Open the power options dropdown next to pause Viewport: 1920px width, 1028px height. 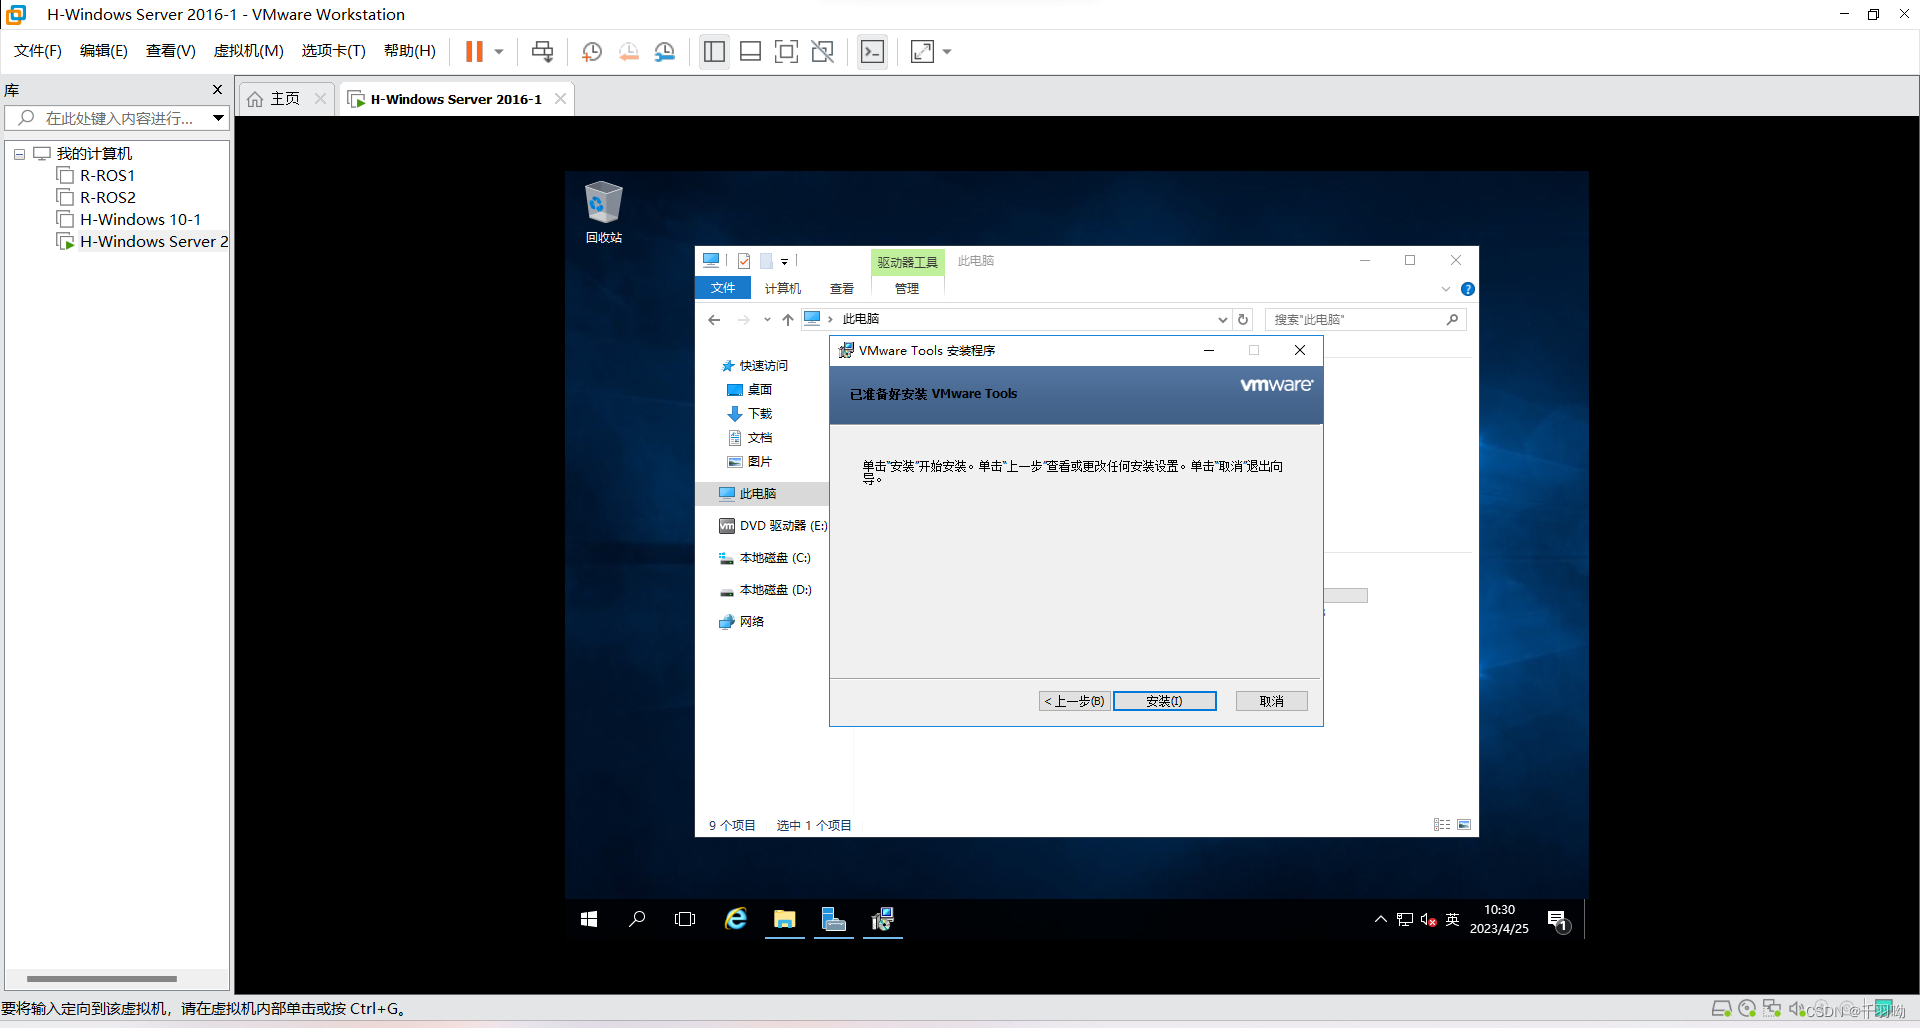point(499,51)
